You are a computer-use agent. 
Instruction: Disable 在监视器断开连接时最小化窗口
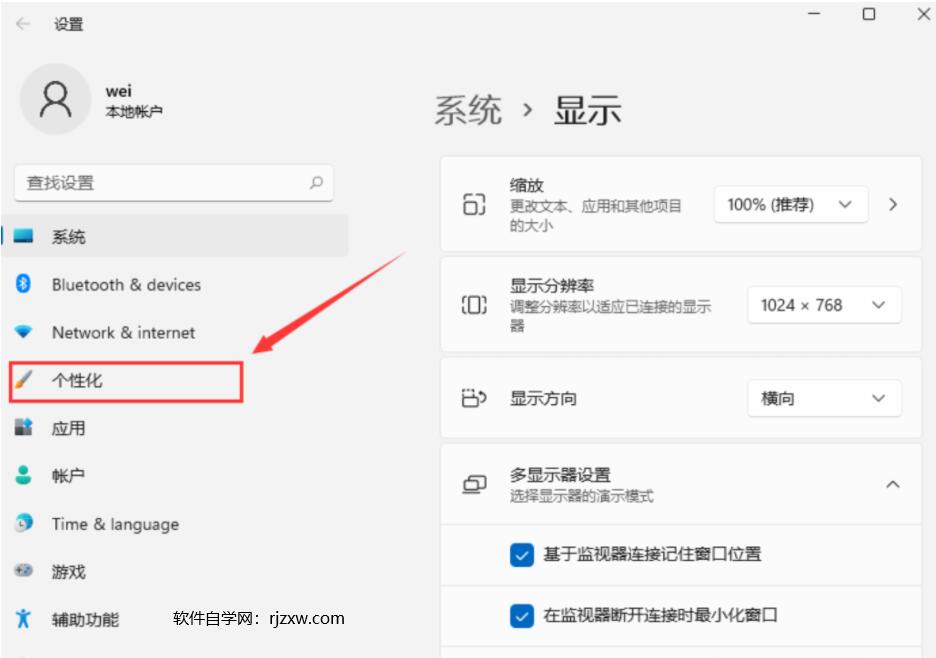521,616
